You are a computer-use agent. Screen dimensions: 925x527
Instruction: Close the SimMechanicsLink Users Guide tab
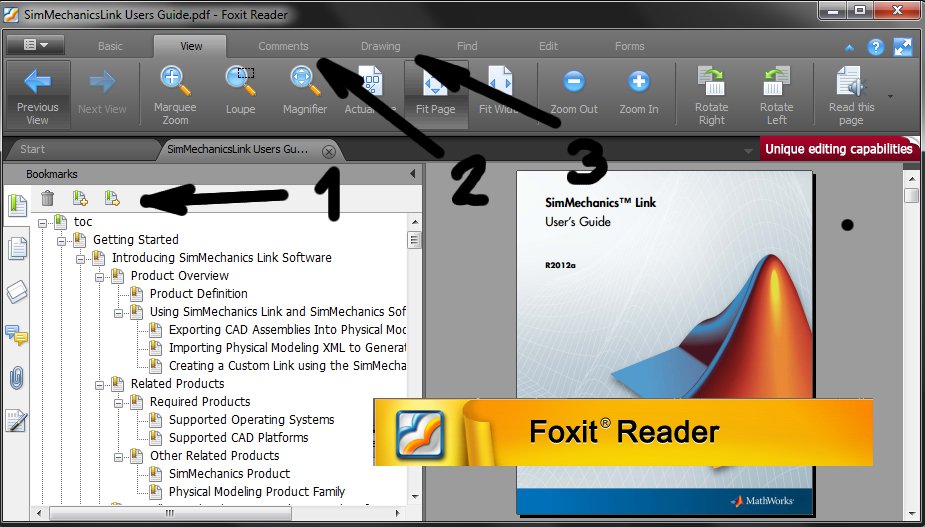coord(329,152)
